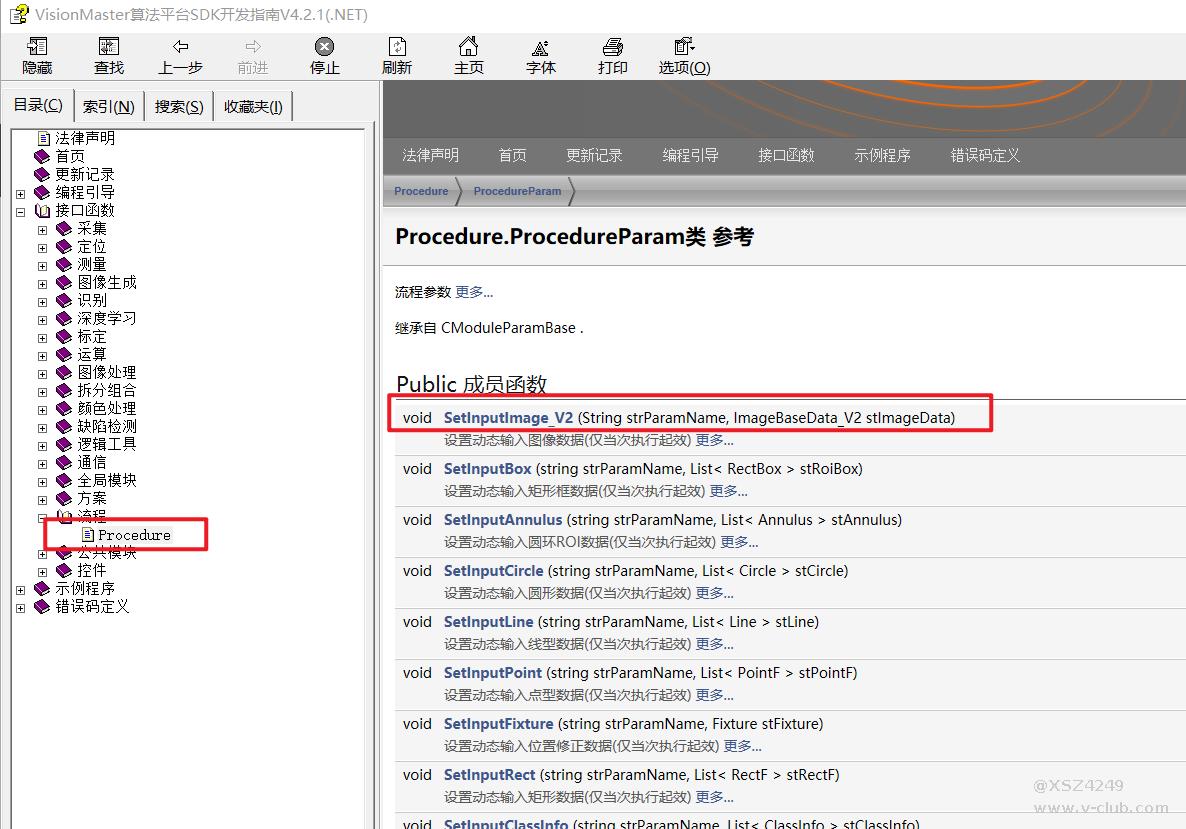Expand the 采集 tree node
Viewport: 1186px width, 829px height.
pyautogui.click(x=42, y=230)
